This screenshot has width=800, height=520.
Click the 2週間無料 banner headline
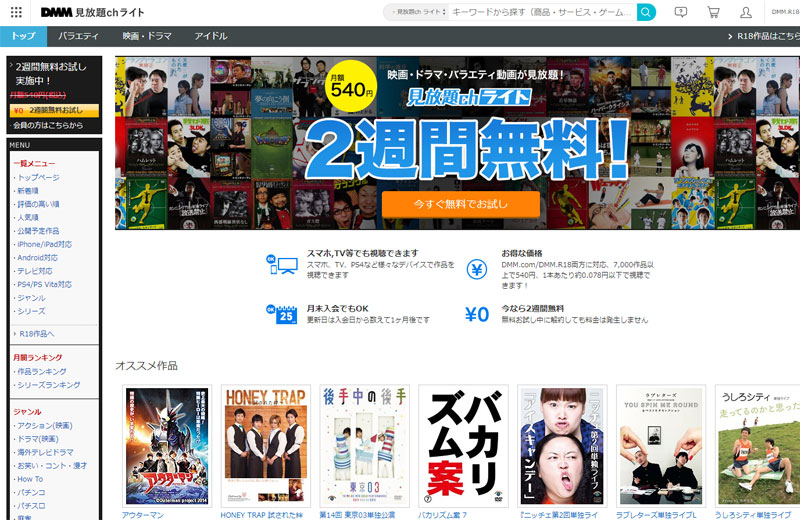pyautogui.click(x=466, y=150)
